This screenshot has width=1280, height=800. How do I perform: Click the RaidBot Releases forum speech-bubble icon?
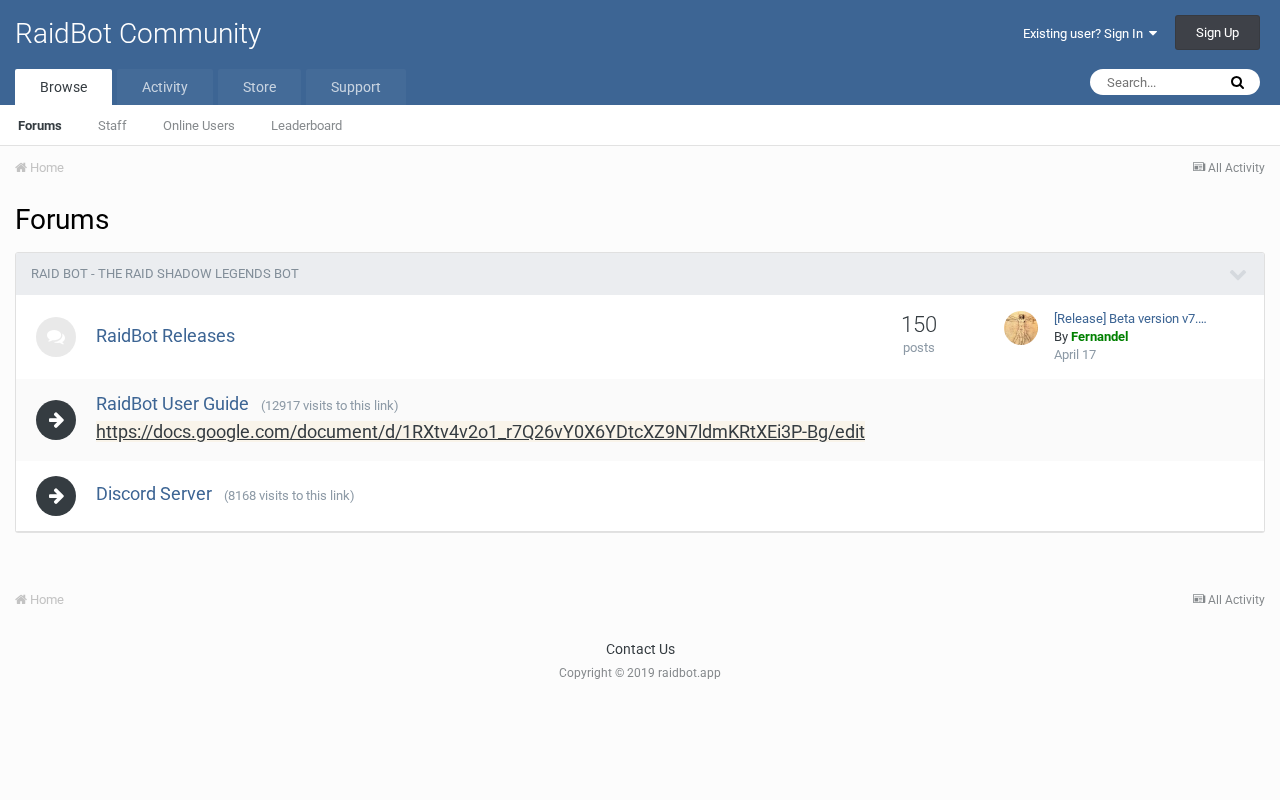pos(56,337)
